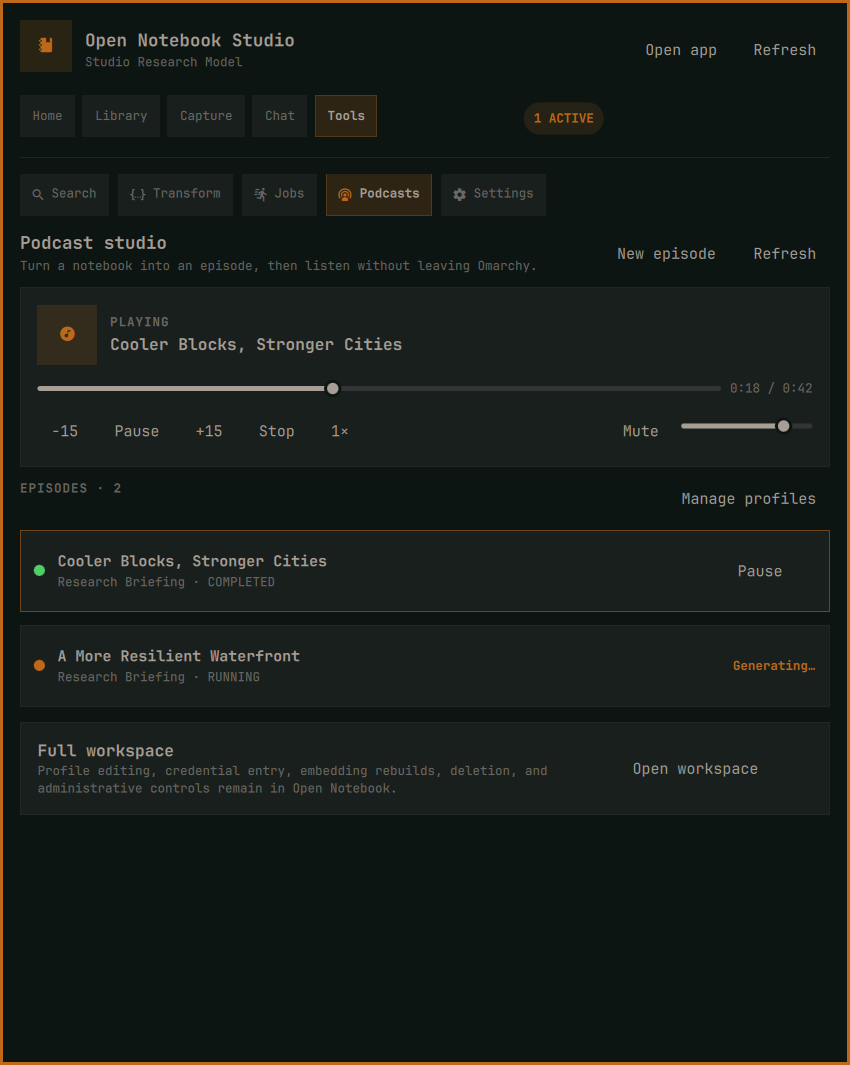
Task: Click the volume slider handle
Action: click(783, 426)
